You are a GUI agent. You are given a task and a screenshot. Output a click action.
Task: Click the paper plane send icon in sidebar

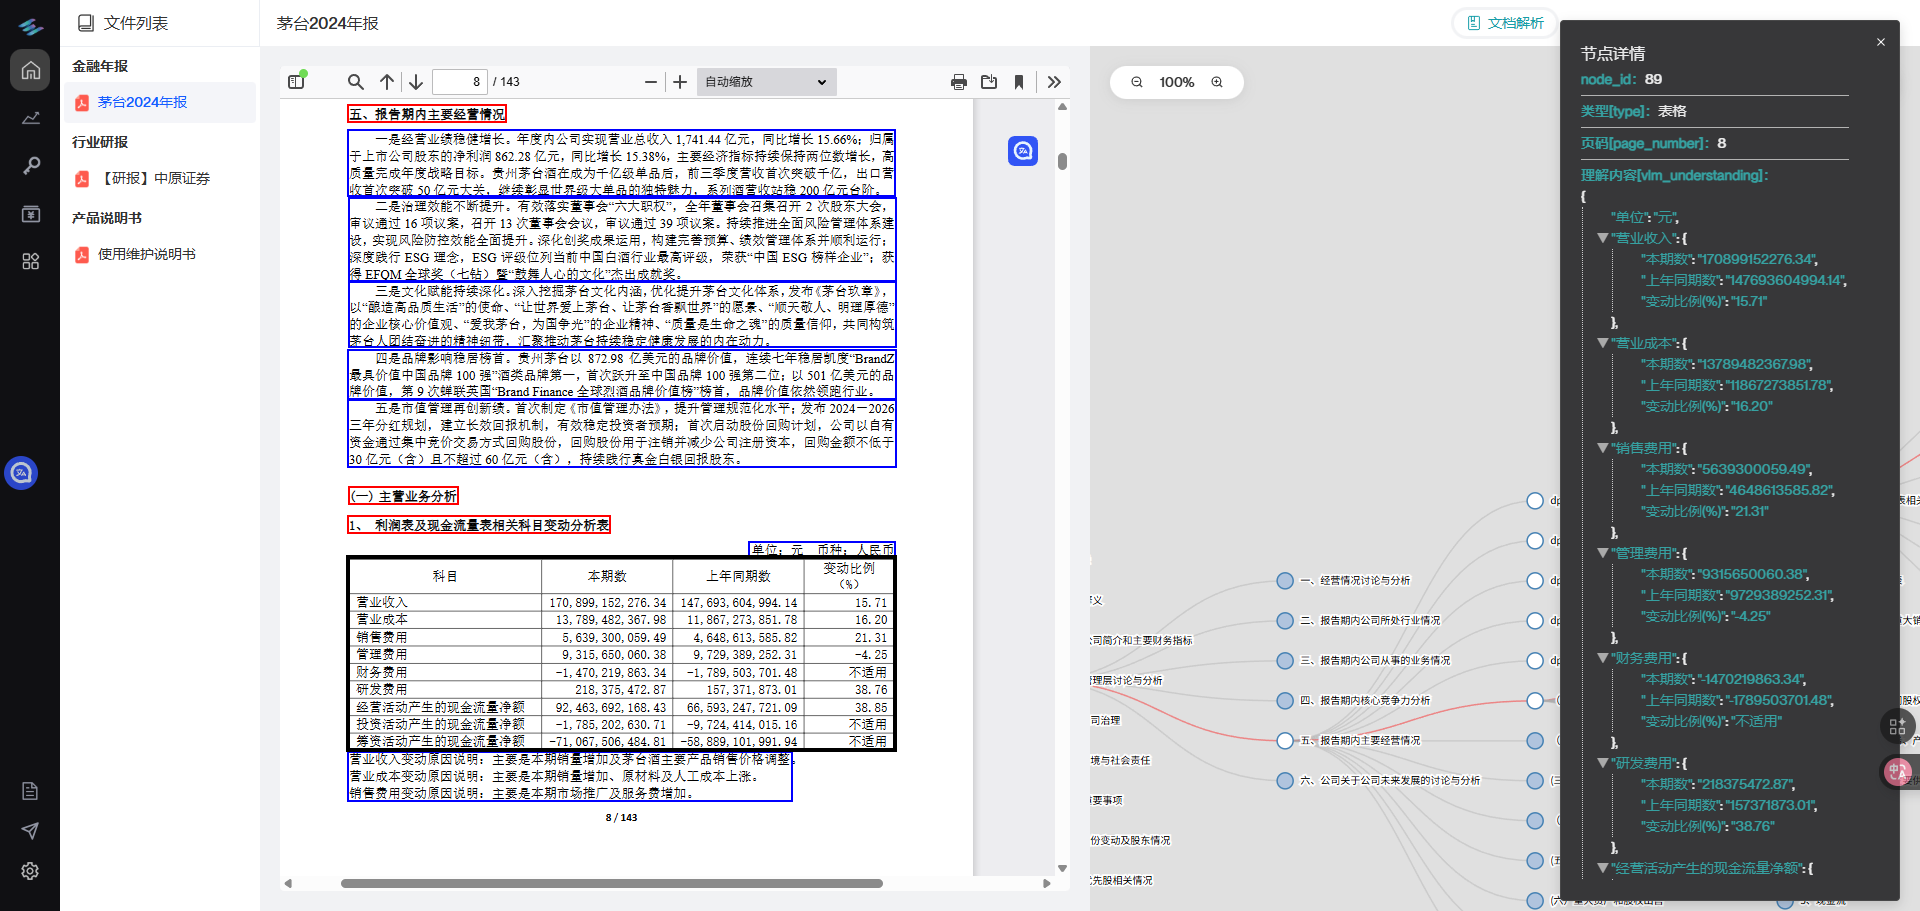click(x=30, y=831)
